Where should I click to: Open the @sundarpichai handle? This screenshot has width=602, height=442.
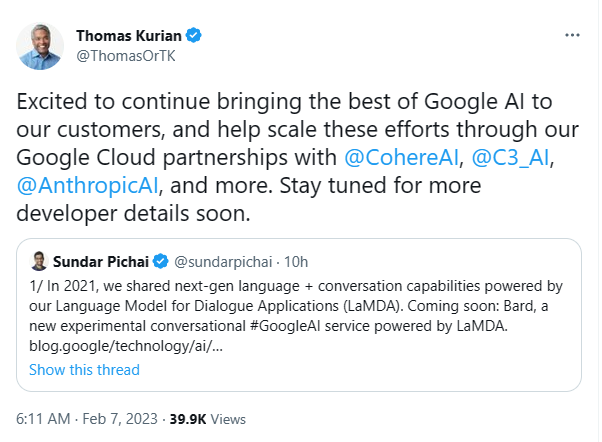[x=223, y=262]
